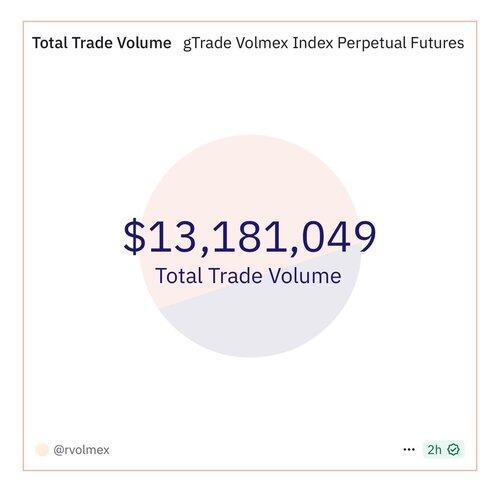This screenshot has height=490, width=500.
Task: Click the bold Total Trade Volume title
Action: (x=102, y=43)
